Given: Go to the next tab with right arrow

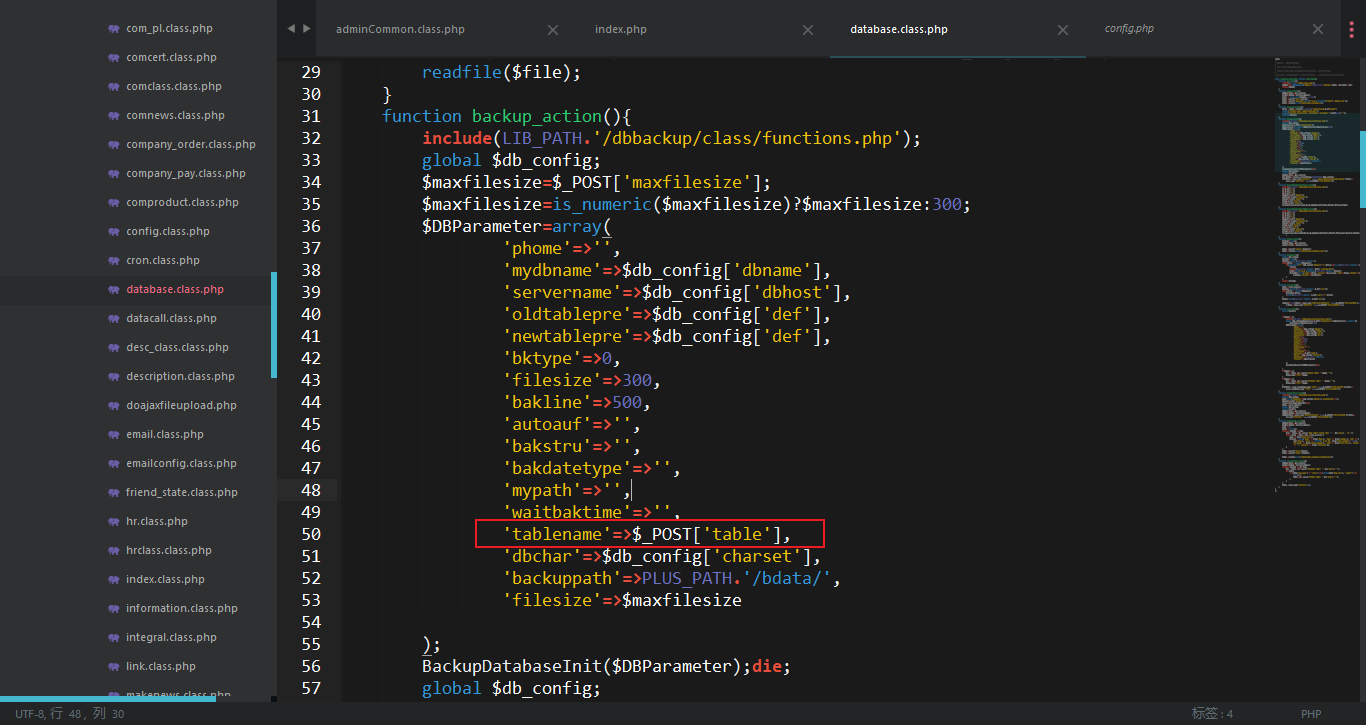Looking at the screenshot, I should click(307, 29).
